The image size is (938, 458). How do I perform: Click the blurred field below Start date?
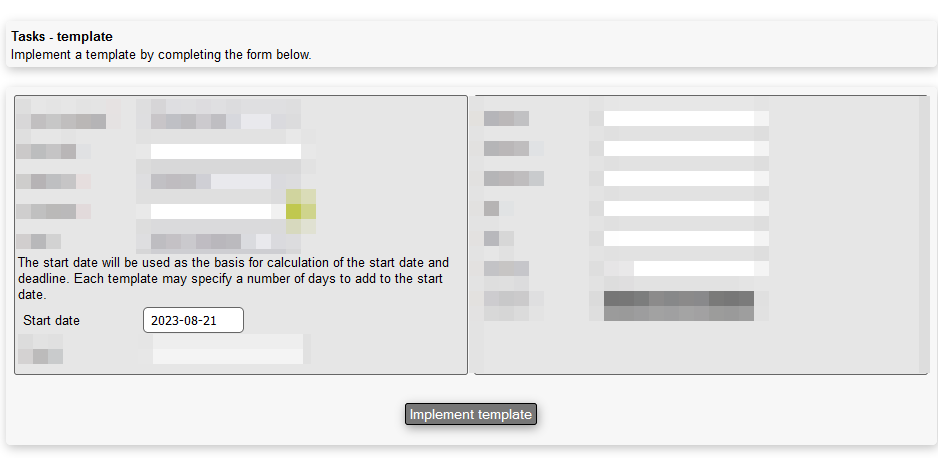coord(228,350)
